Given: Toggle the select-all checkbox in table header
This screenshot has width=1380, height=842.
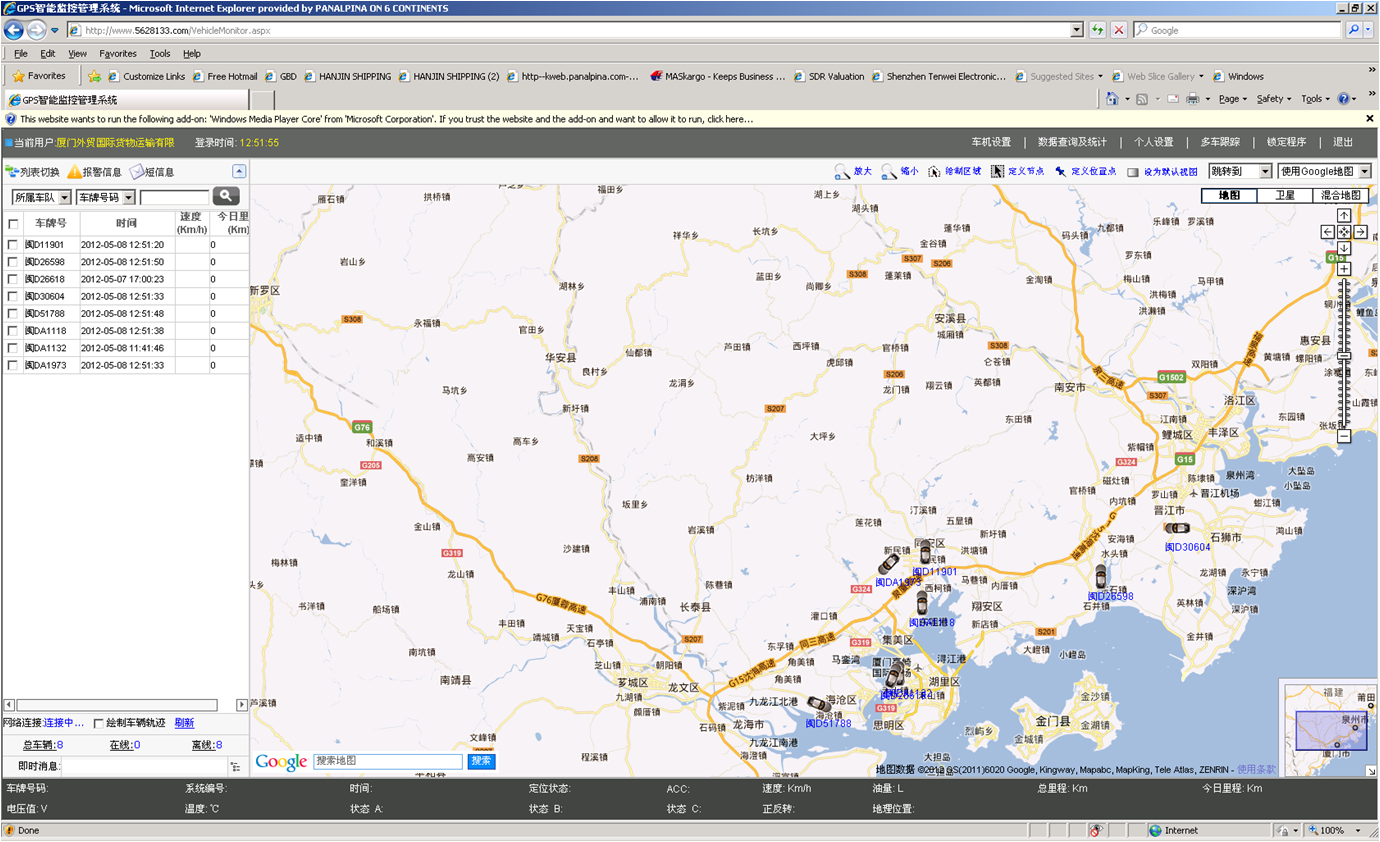Looking at the screenshot, I should pos(13,224).
